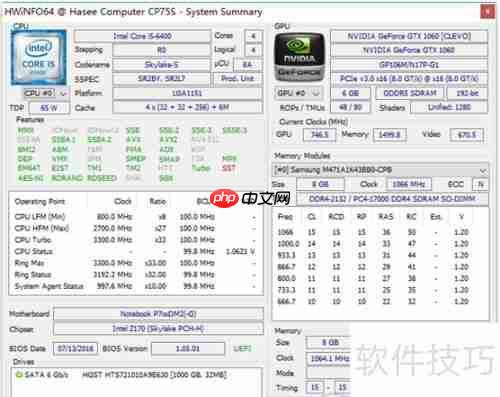Click the Ring Status row
The width and height of the screenshot is (500, 397).
pyautogui.click(x=135, y=275)
